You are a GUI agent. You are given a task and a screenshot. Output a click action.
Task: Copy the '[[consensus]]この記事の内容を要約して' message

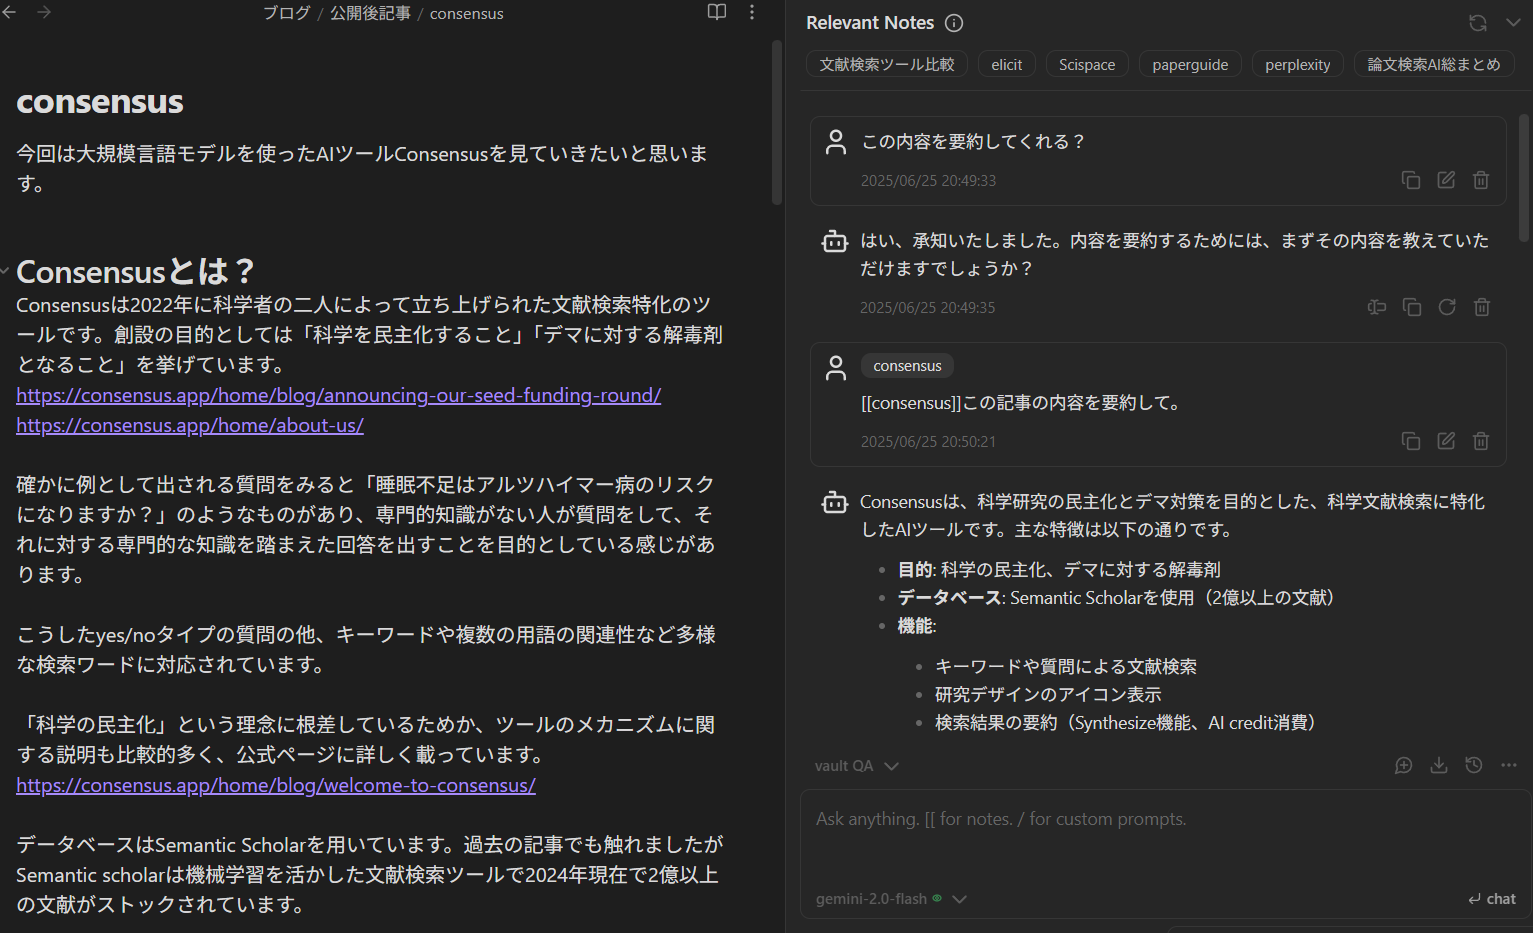[1411, 441]
